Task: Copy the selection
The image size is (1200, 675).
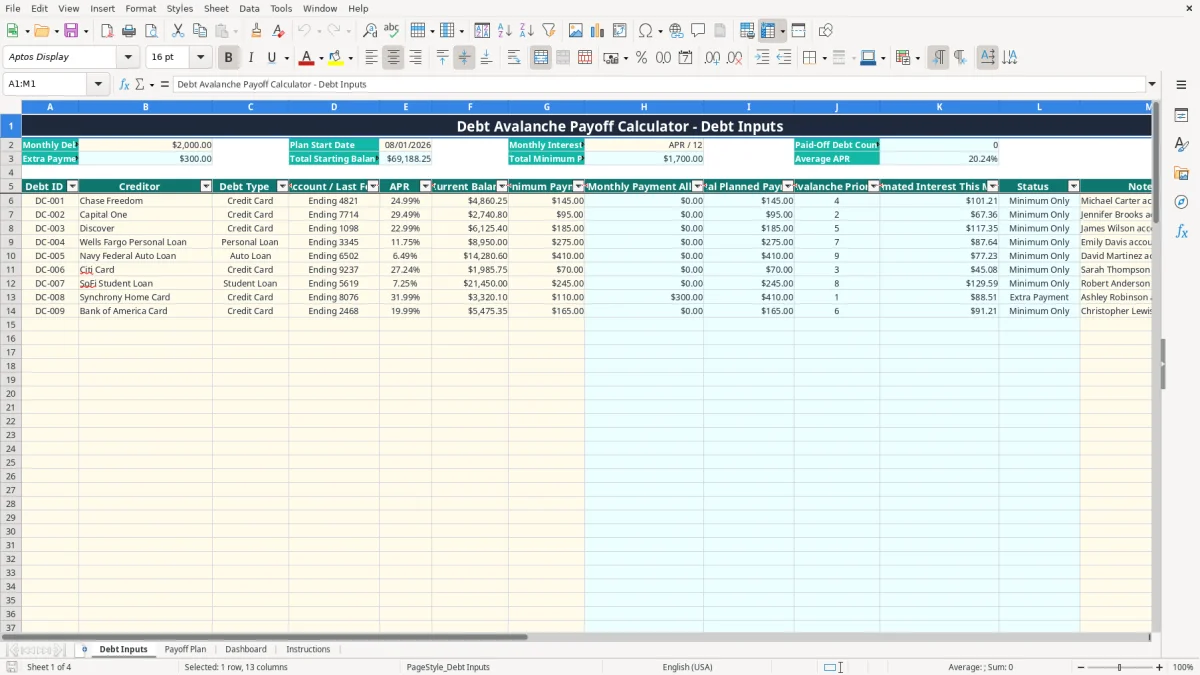Action: pos(199,31)
